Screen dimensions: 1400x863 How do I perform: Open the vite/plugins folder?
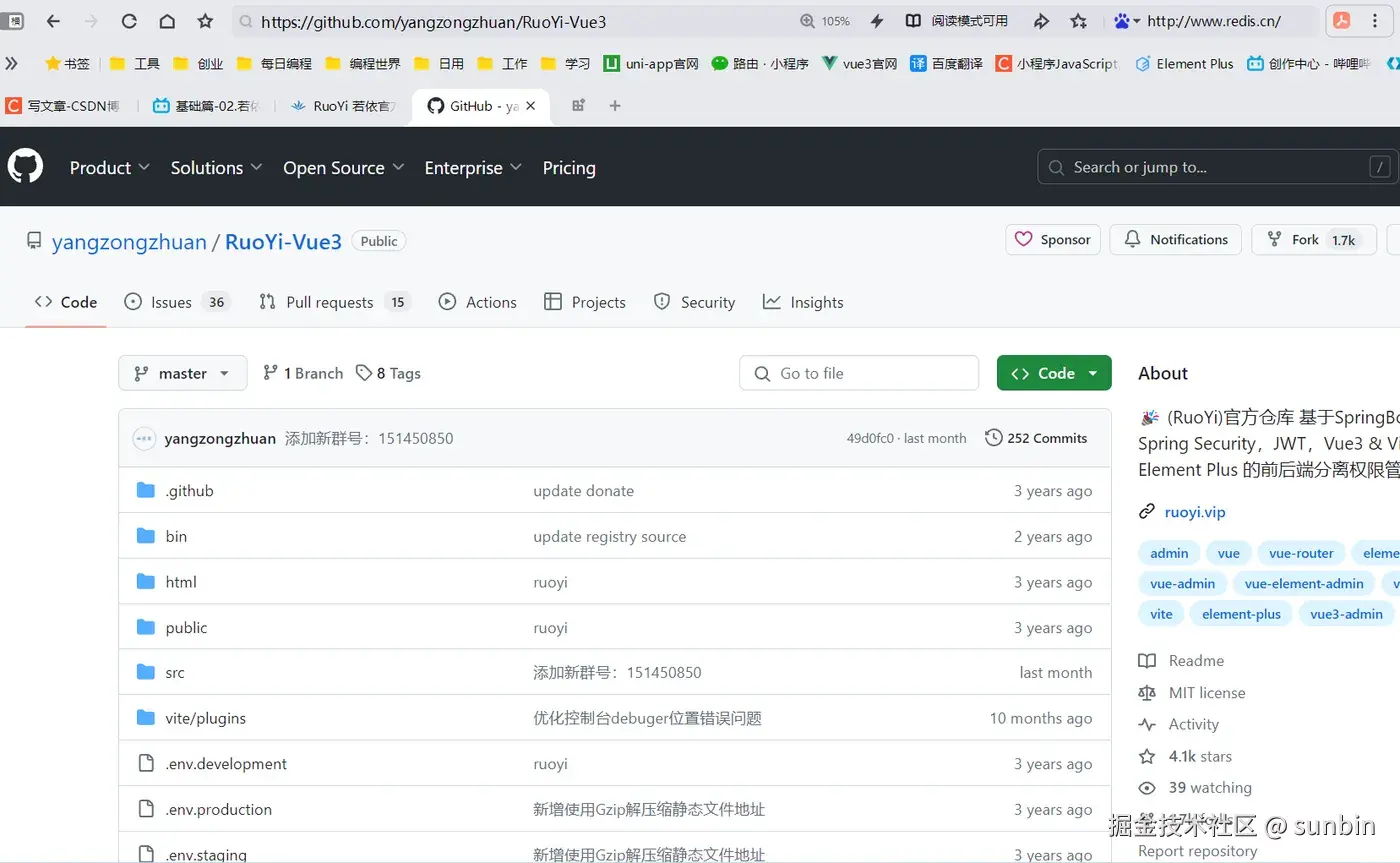(x=205, y=718)
